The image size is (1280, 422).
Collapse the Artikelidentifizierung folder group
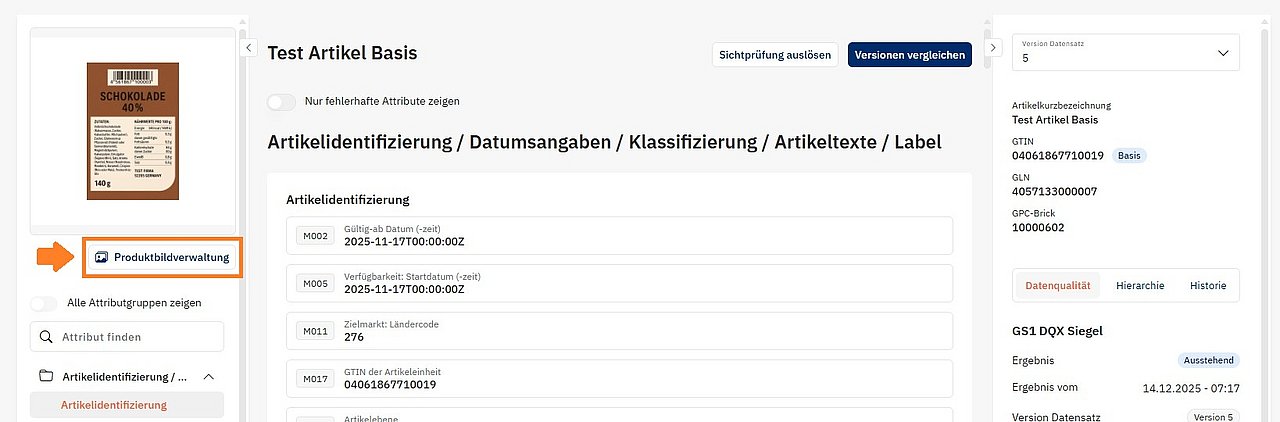pyautogui.click(x=209, y=377)
